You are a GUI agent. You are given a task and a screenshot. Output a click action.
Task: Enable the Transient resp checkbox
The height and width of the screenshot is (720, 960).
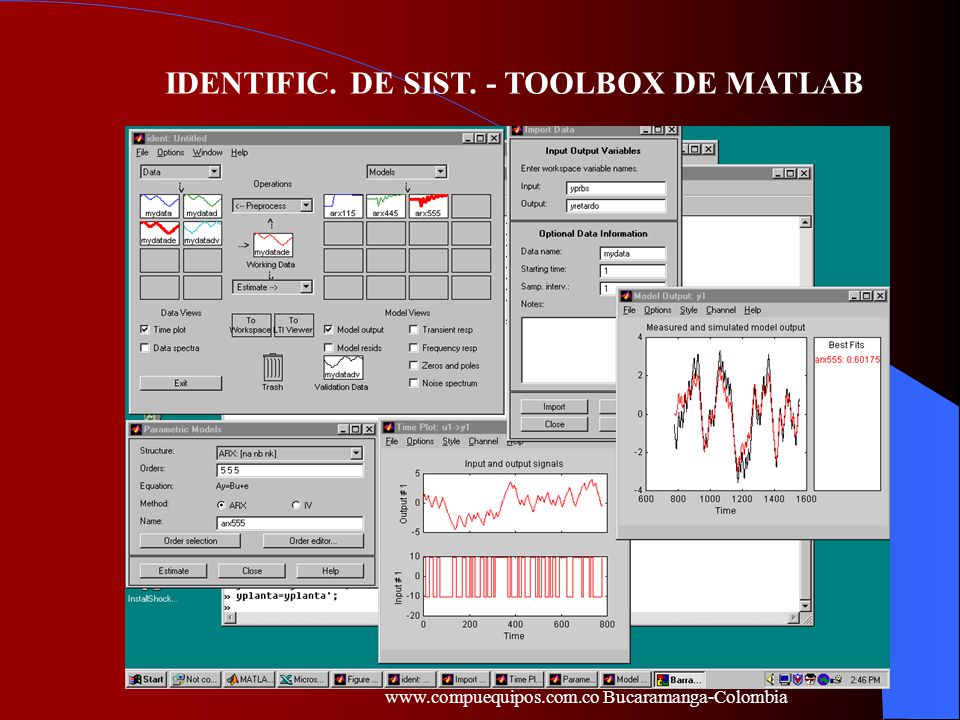[x=413, y=329]
